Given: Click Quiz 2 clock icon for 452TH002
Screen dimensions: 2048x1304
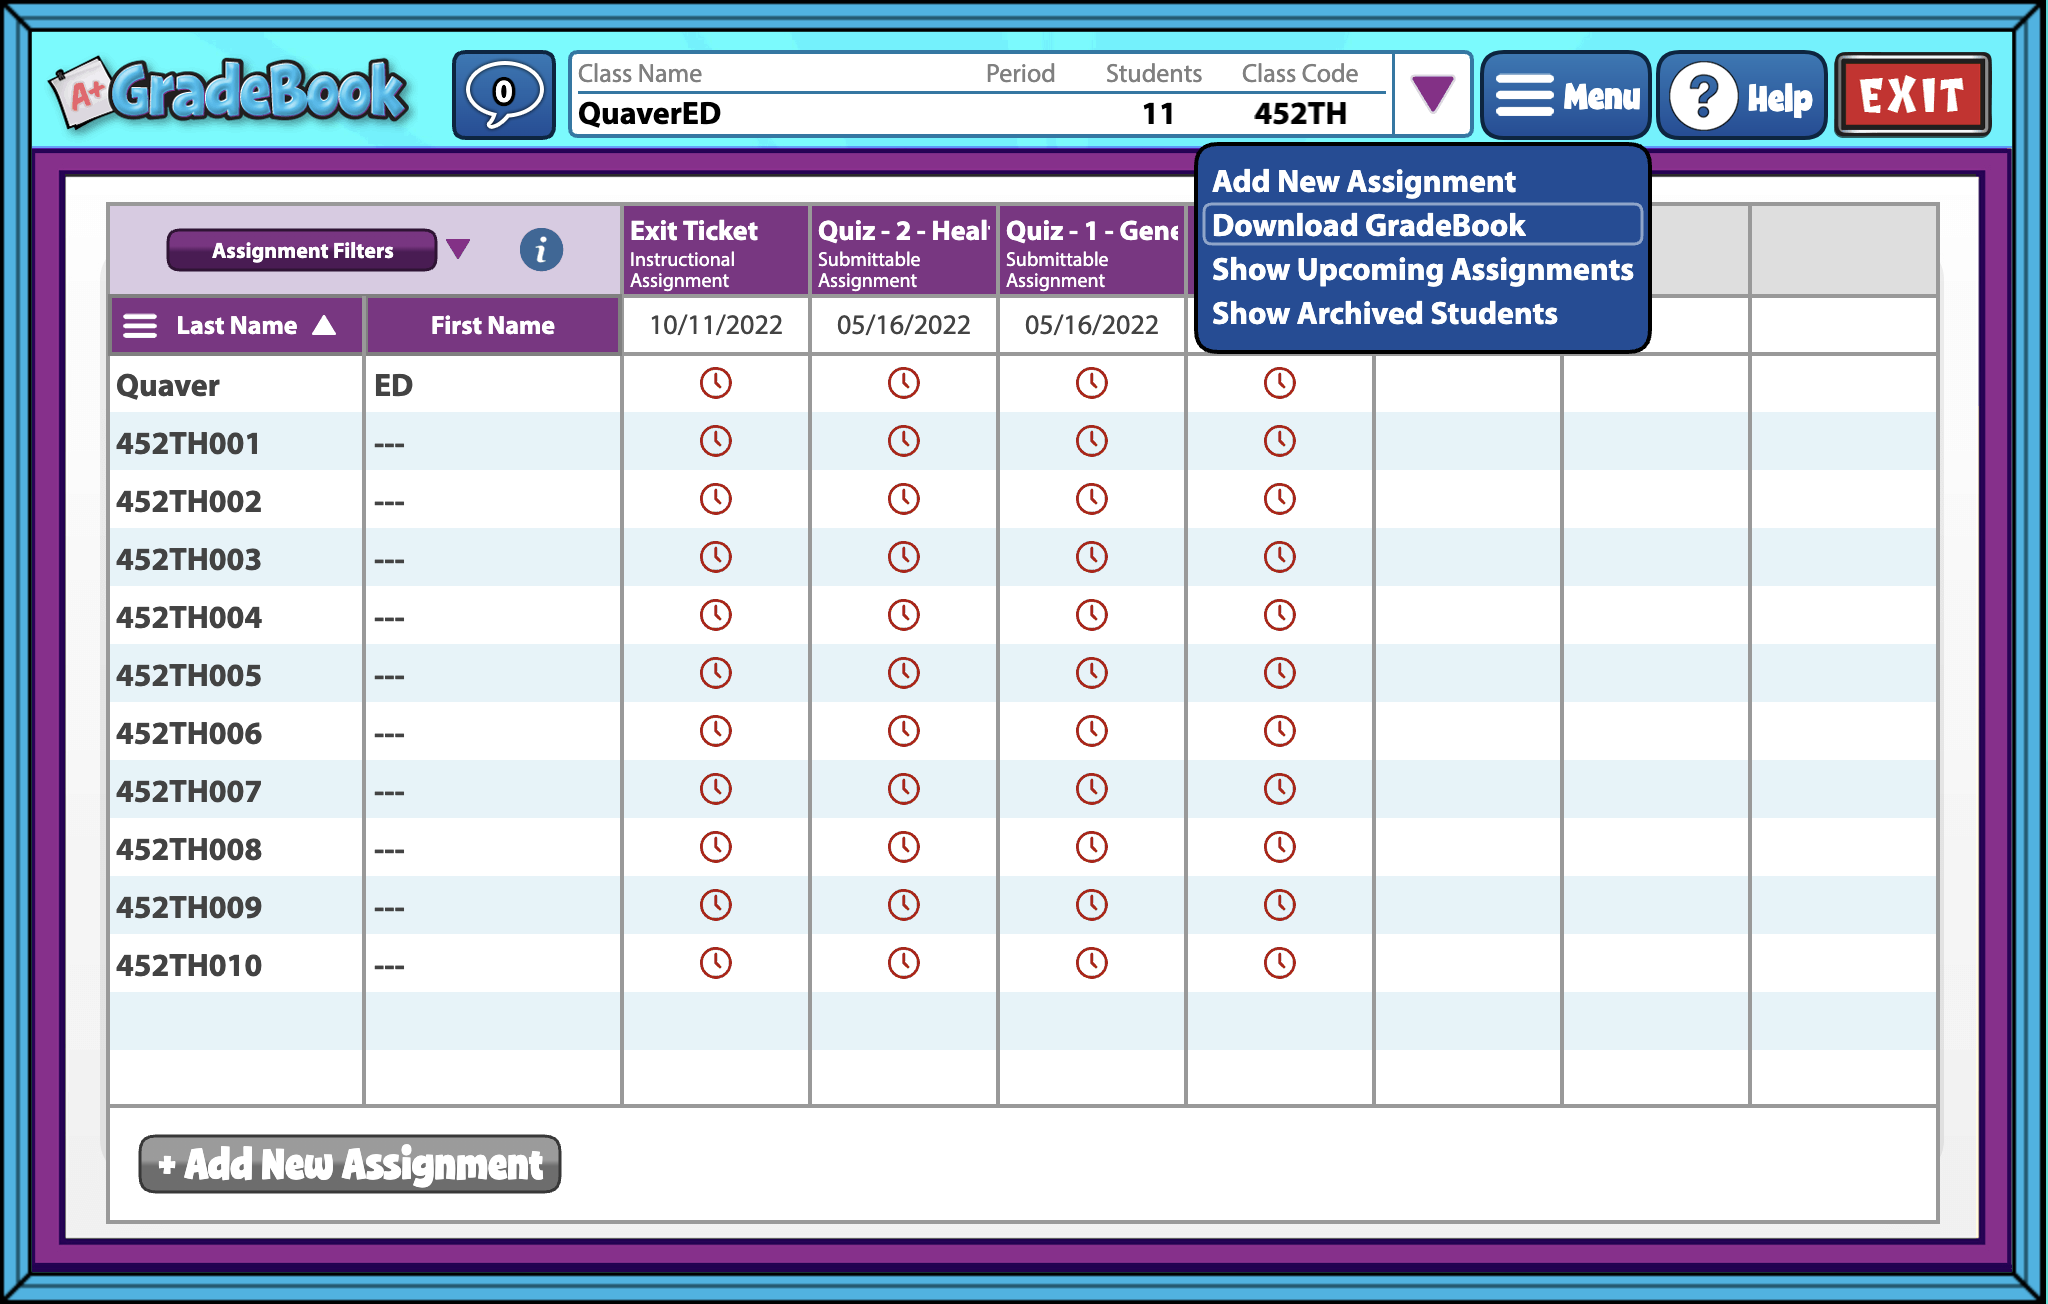Looking at the screenshot, I should pyautogui.click(x=904, y=499).
